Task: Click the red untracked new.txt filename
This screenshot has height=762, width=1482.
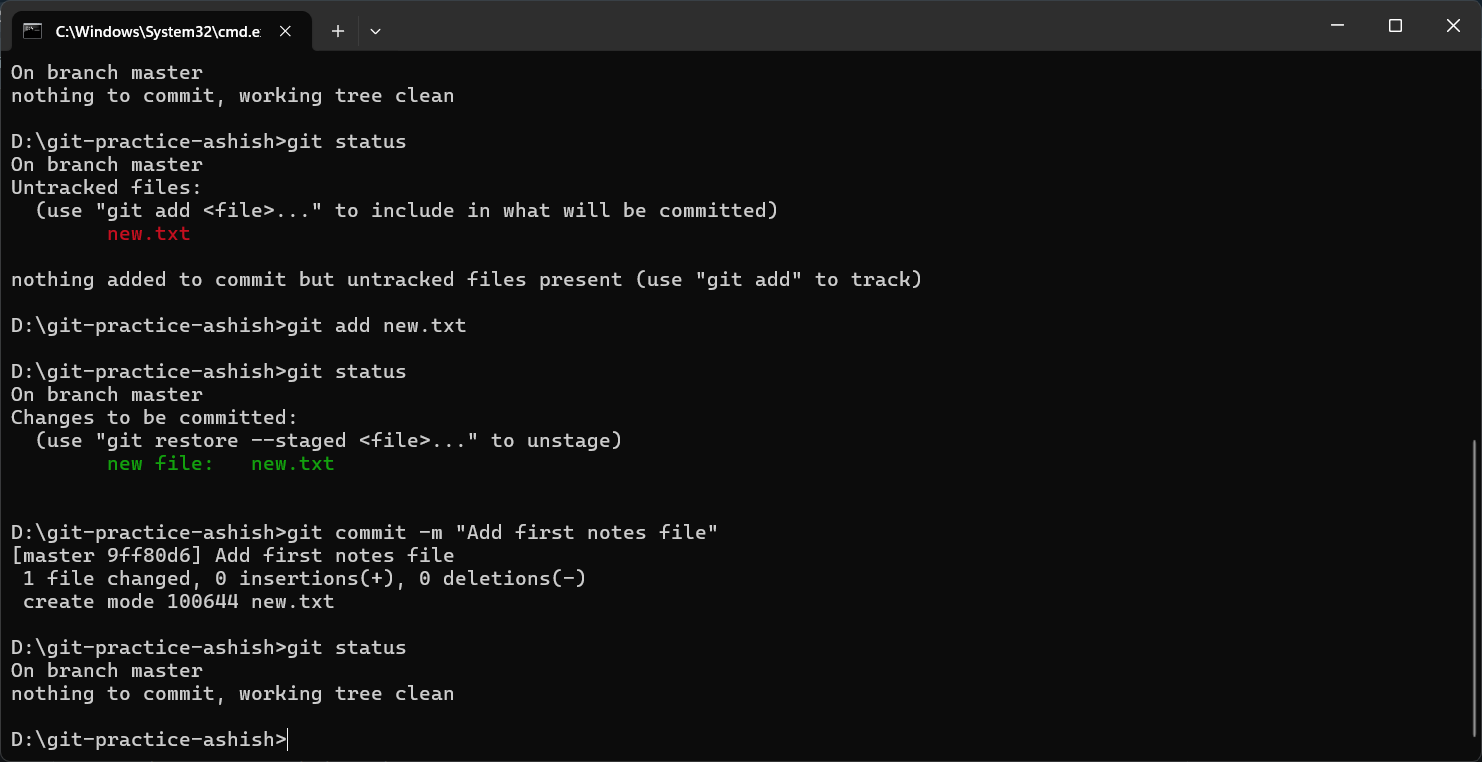Action: 148,234
